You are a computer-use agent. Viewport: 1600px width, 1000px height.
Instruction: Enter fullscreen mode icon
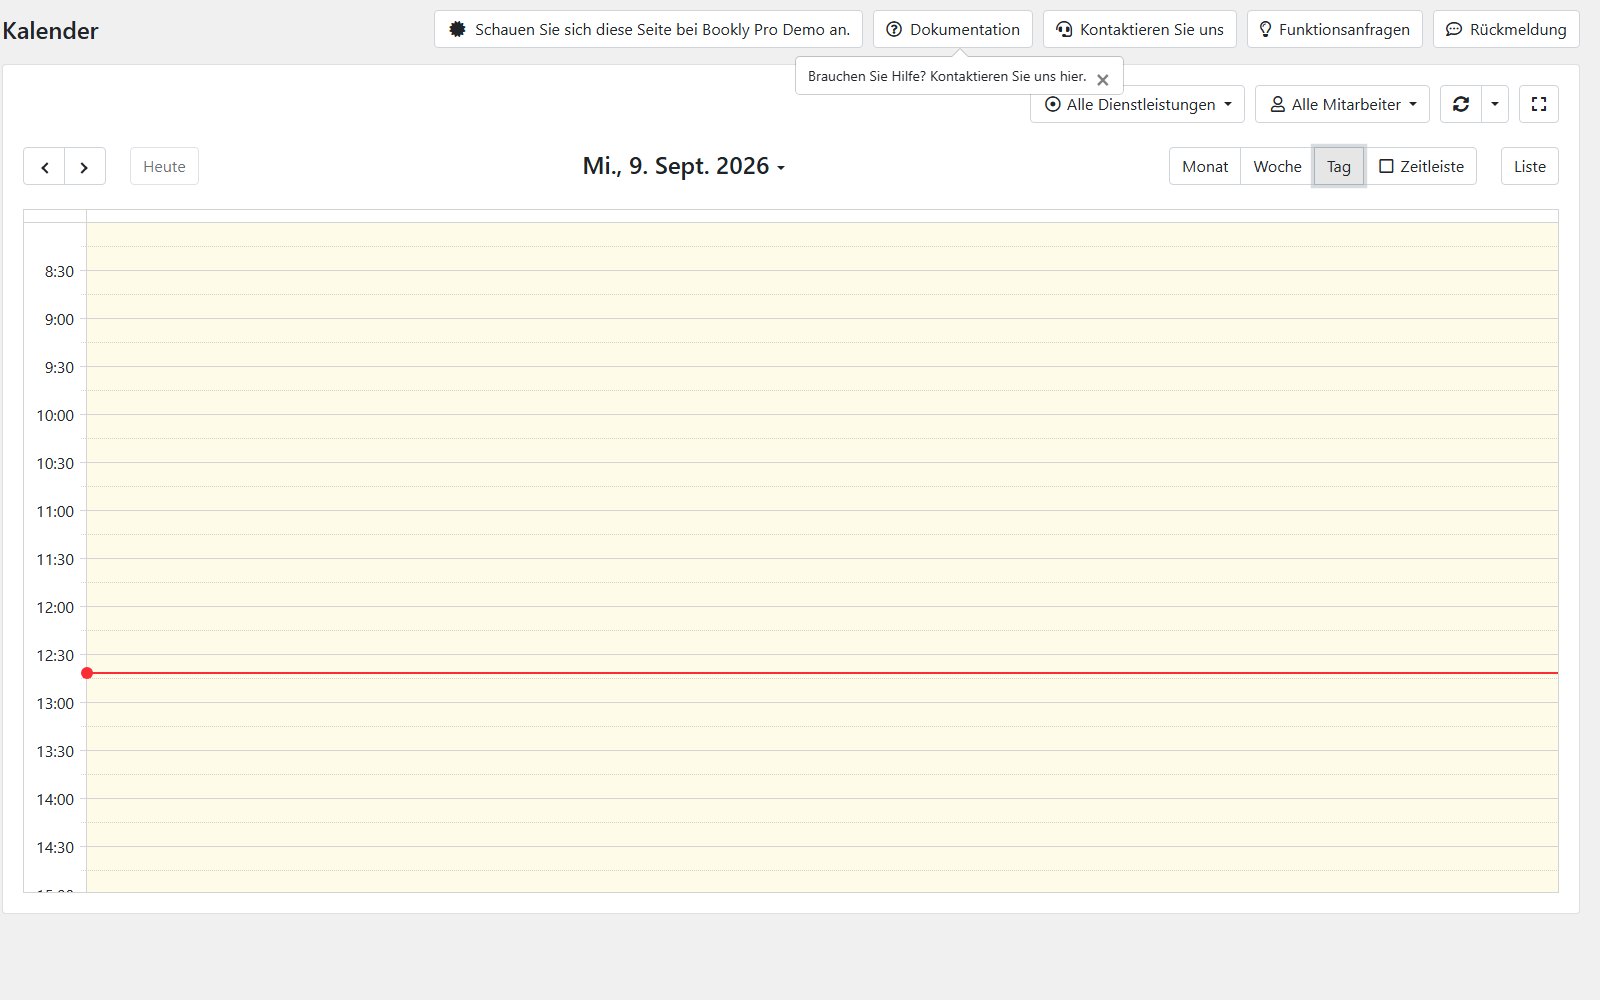point(1539,104)
